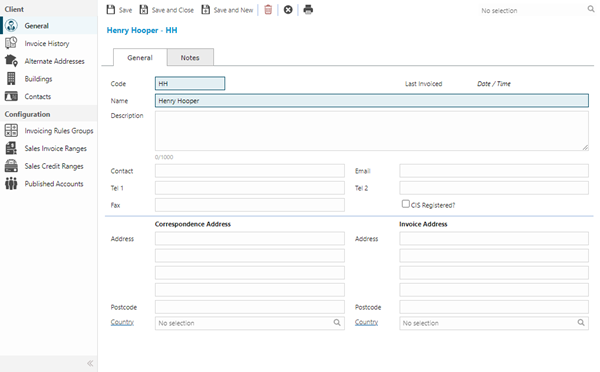Delete the client with the trash icon
Viewport: 600px width, 372px height.
click(268, 10)
